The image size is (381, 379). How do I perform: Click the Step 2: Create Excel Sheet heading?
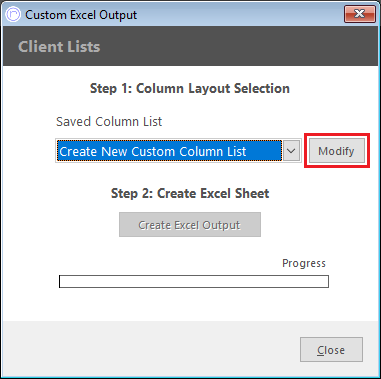190,193
